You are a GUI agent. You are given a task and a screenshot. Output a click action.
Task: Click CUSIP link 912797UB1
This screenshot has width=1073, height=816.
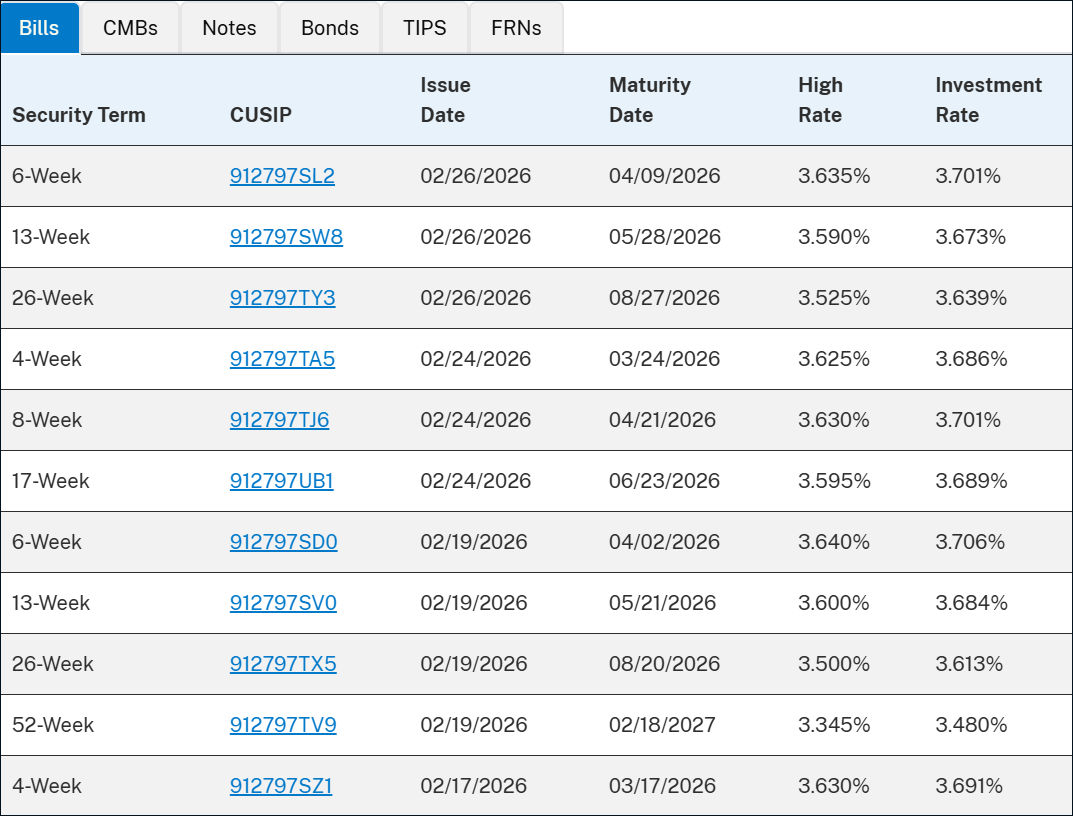tap(281, 481)
